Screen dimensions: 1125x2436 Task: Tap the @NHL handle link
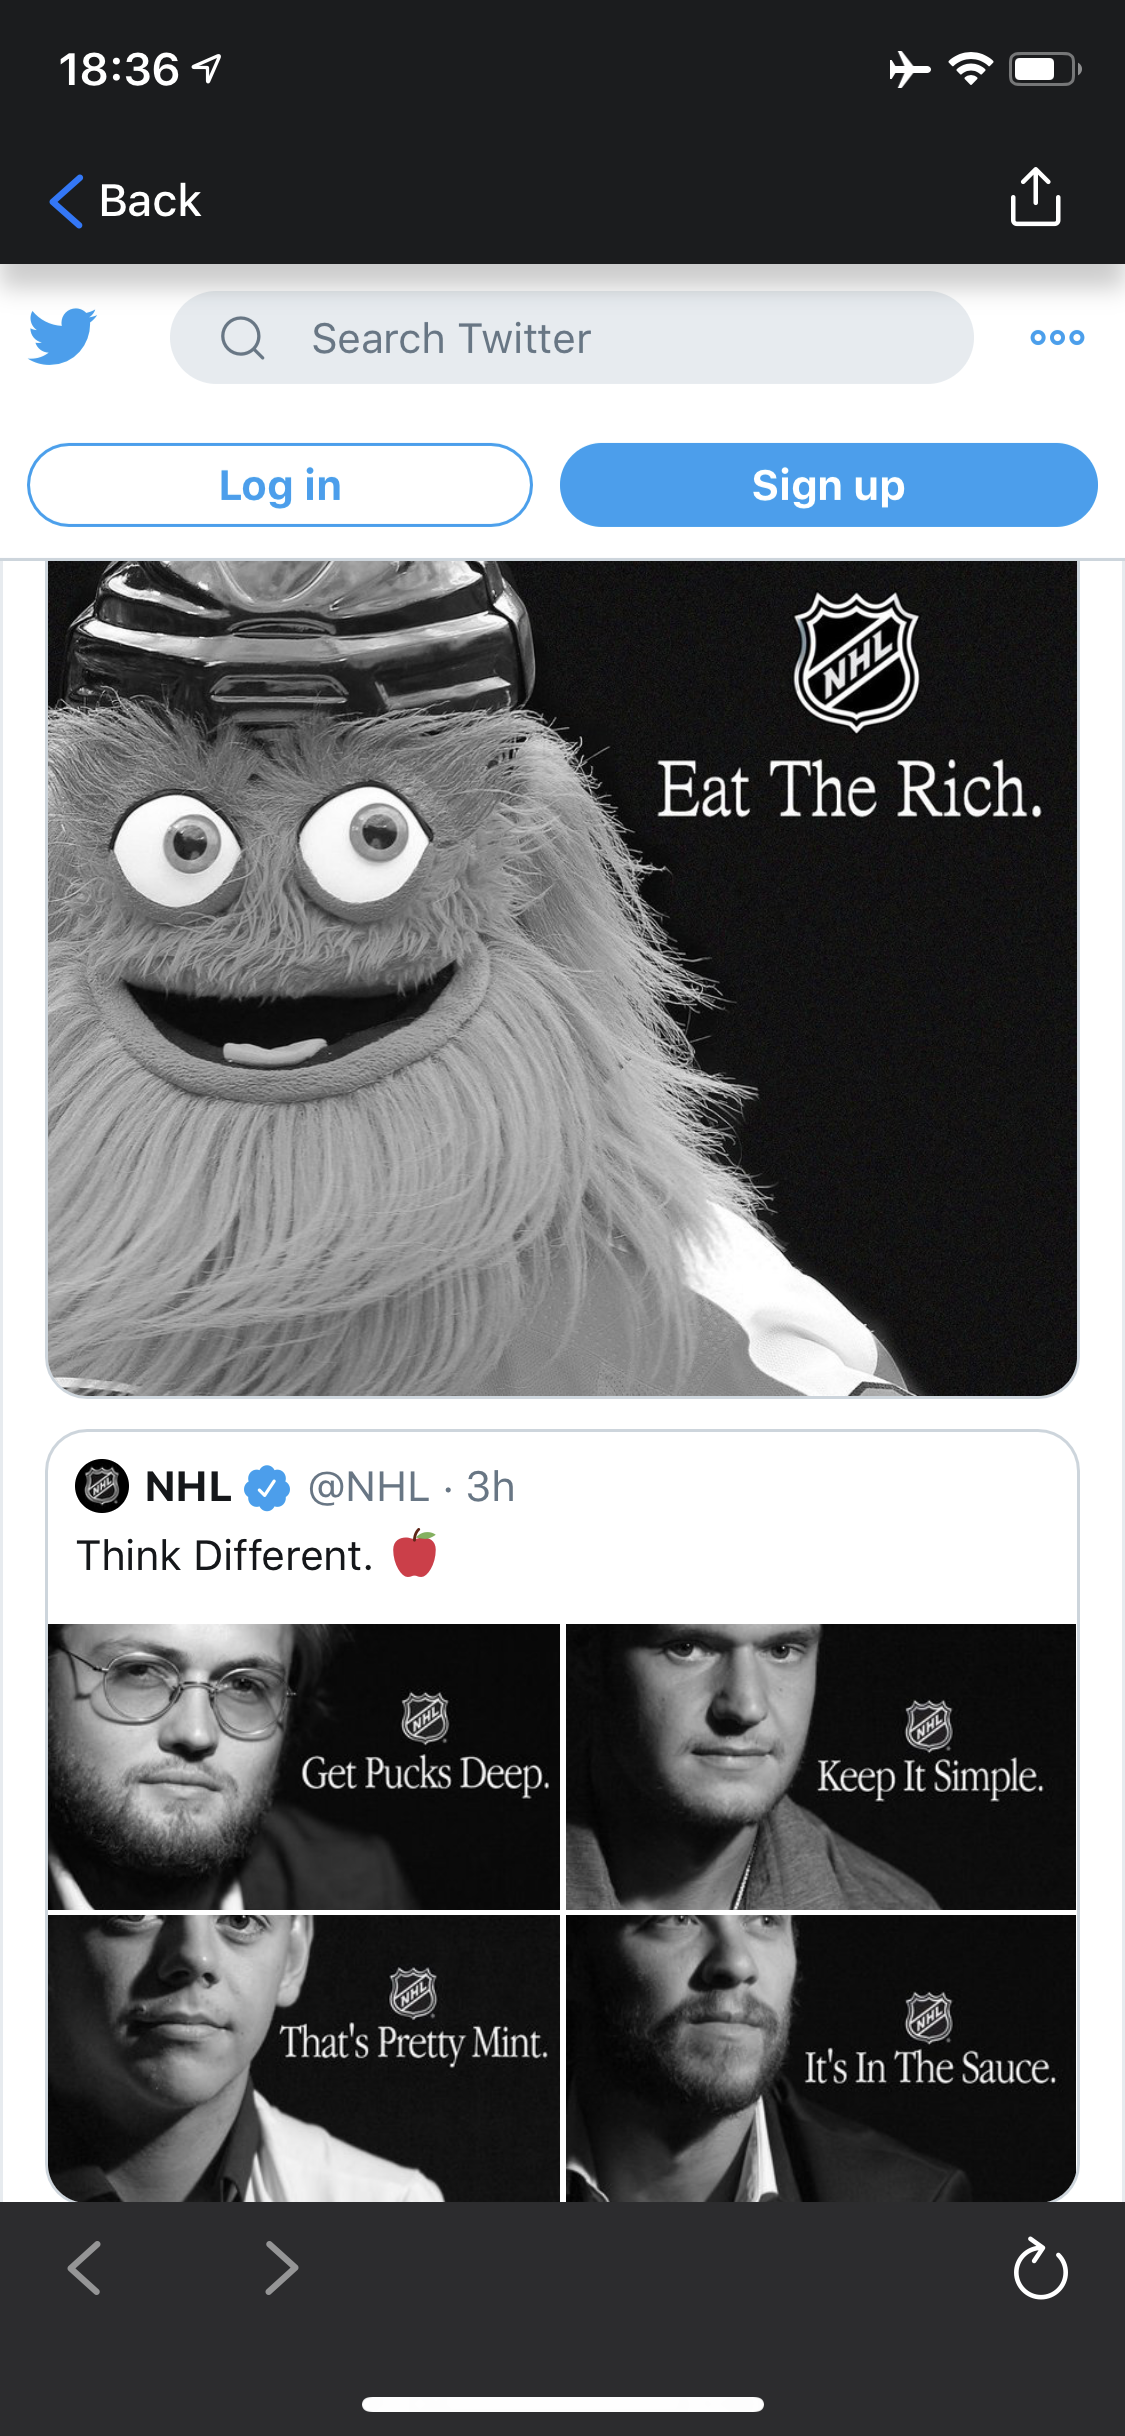tap(369, 1487)
